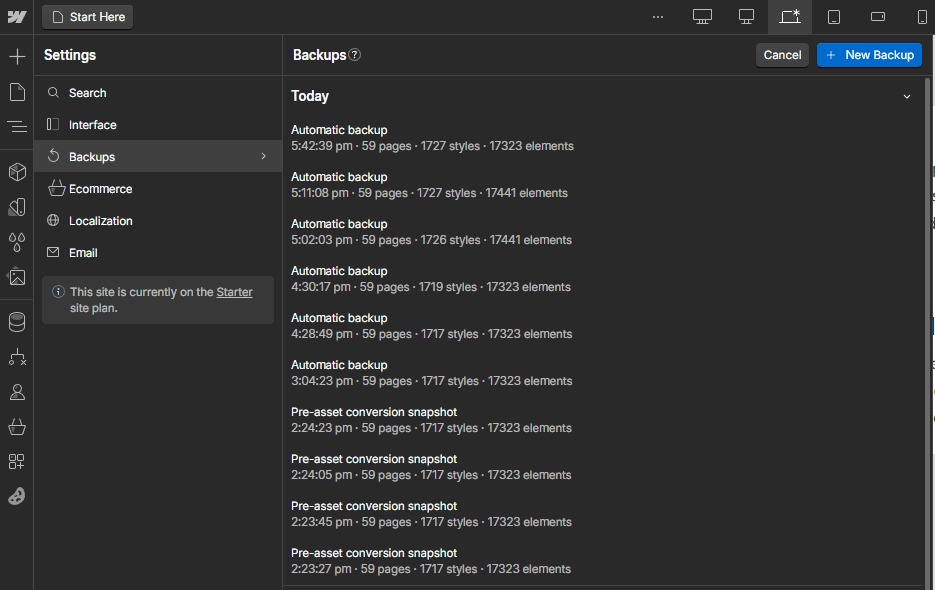Open Interface settings
The height and width of the screenshot is (590, 935).
coord(158,125)
